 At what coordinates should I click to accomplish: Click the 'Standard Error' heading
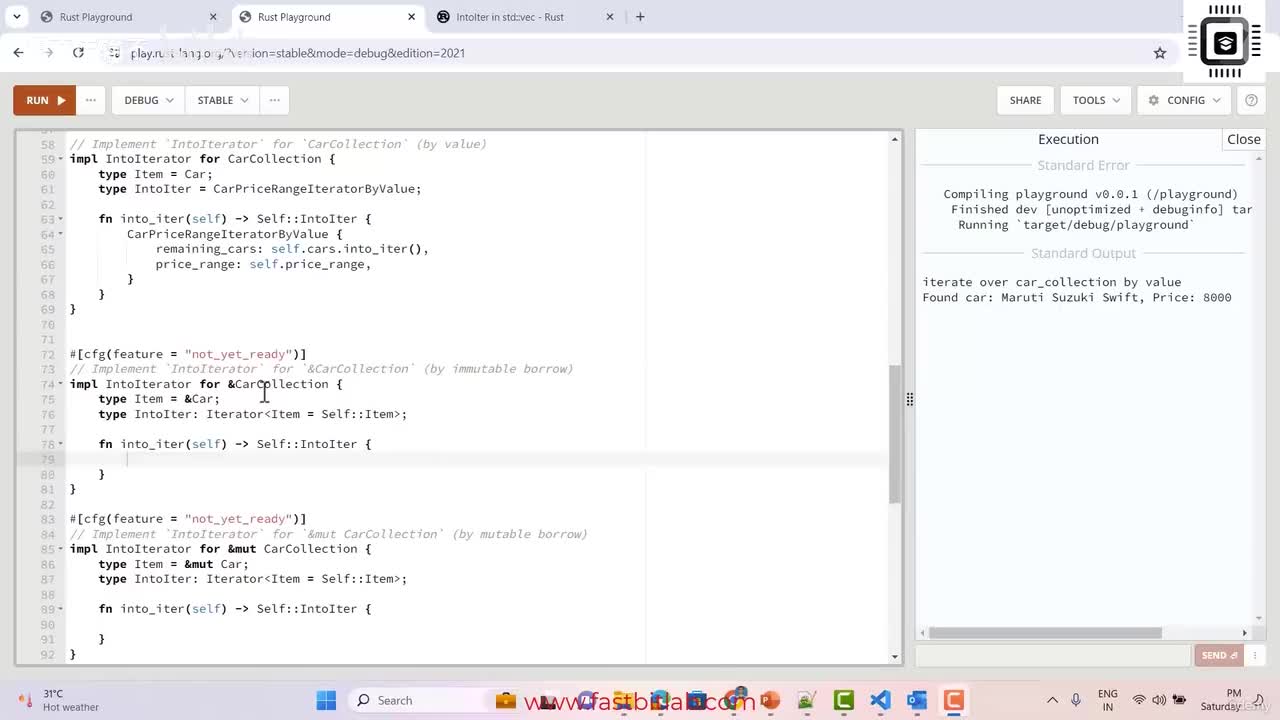point(1083,165)
